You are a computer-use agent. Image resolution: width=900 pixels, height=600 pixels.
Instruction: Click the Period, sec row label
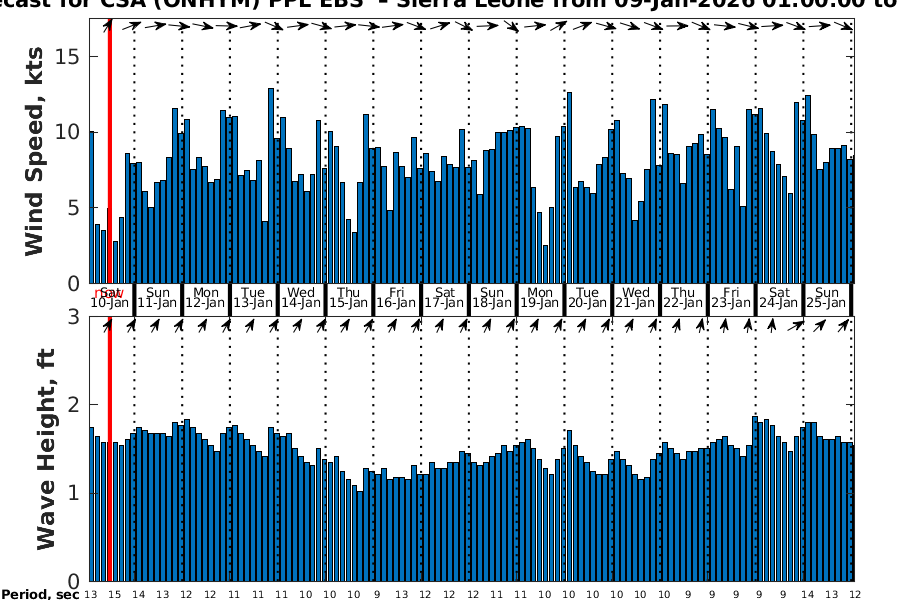point(38,594)
